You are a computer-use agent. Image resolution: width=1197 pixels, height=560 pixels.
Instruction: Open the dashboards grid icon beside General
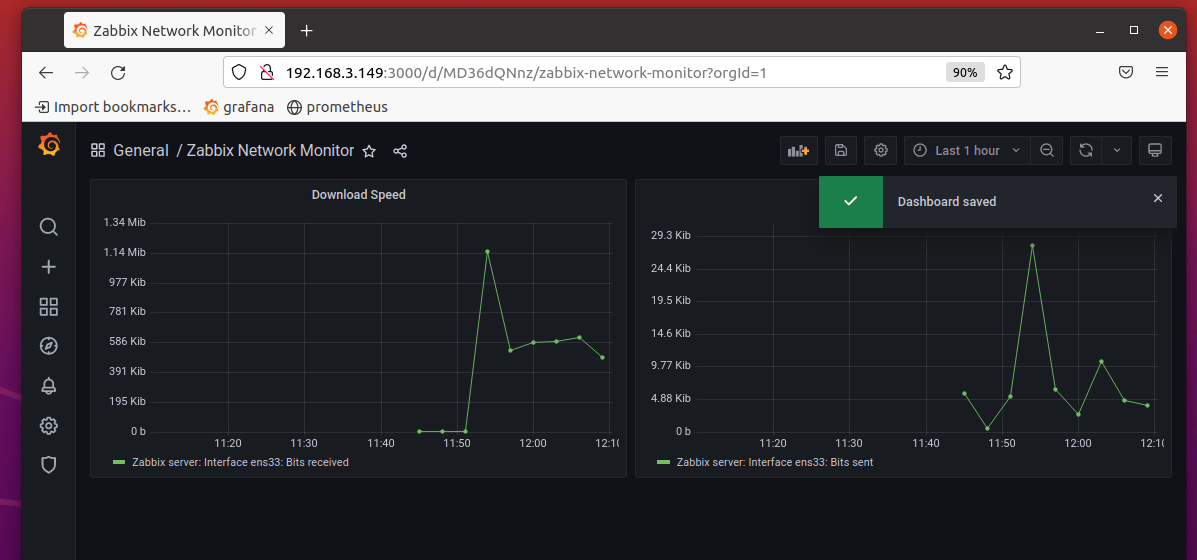[x=98, y=150]
